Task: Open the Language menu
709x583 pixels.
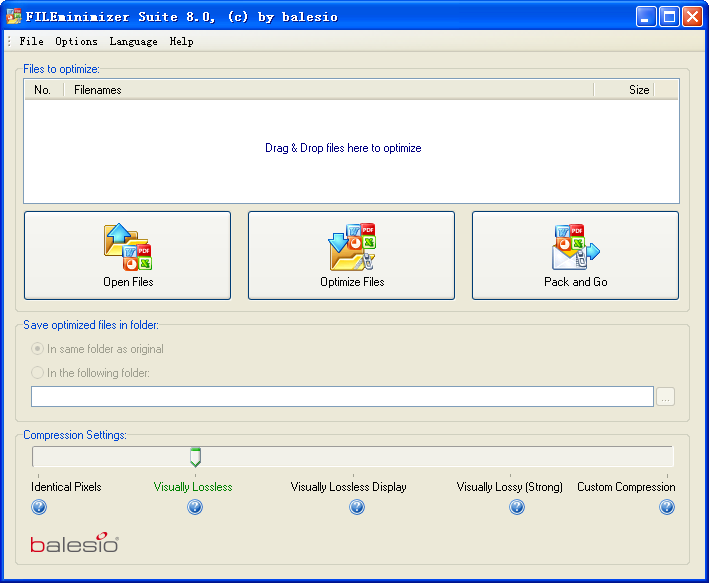Action: [133, 42]
